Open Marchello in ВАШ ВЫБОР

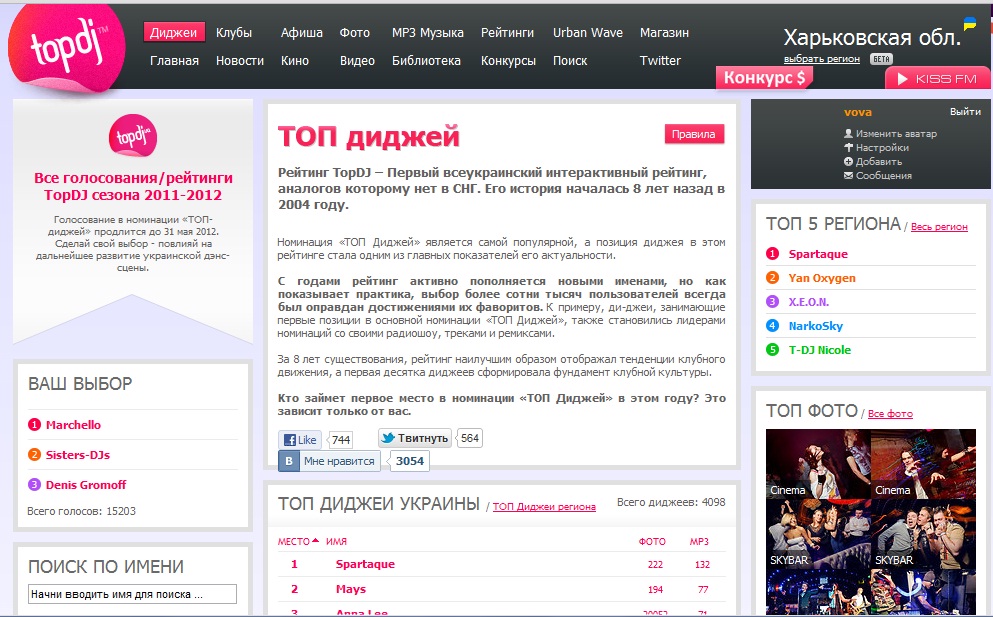click(73, 425)
